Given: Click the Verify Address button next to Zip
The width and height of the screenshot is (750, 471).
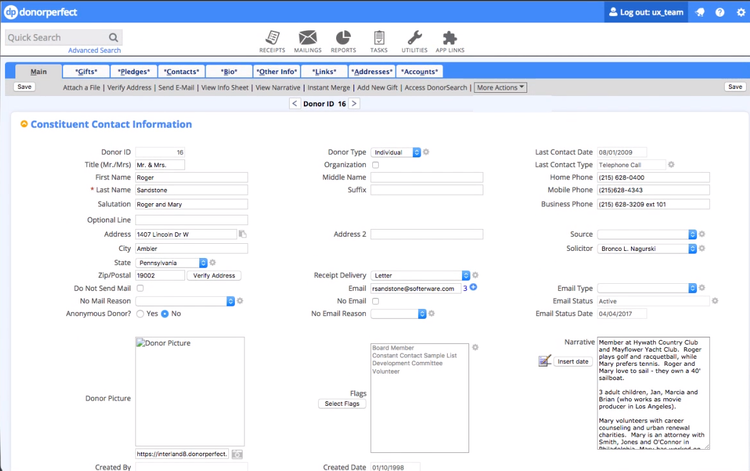Looking at the screenshot, I should [x=214, y=275].
